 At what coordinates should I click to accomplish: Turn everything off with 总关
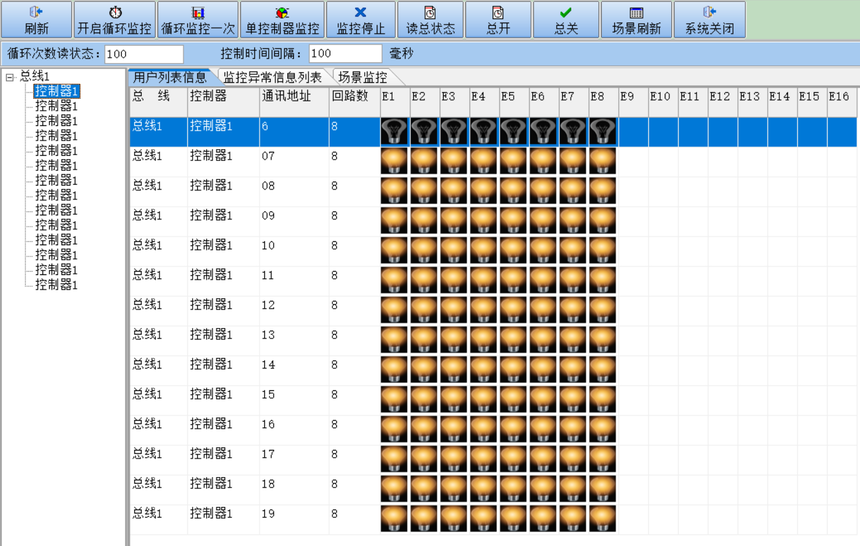click(x=566, y=20)
